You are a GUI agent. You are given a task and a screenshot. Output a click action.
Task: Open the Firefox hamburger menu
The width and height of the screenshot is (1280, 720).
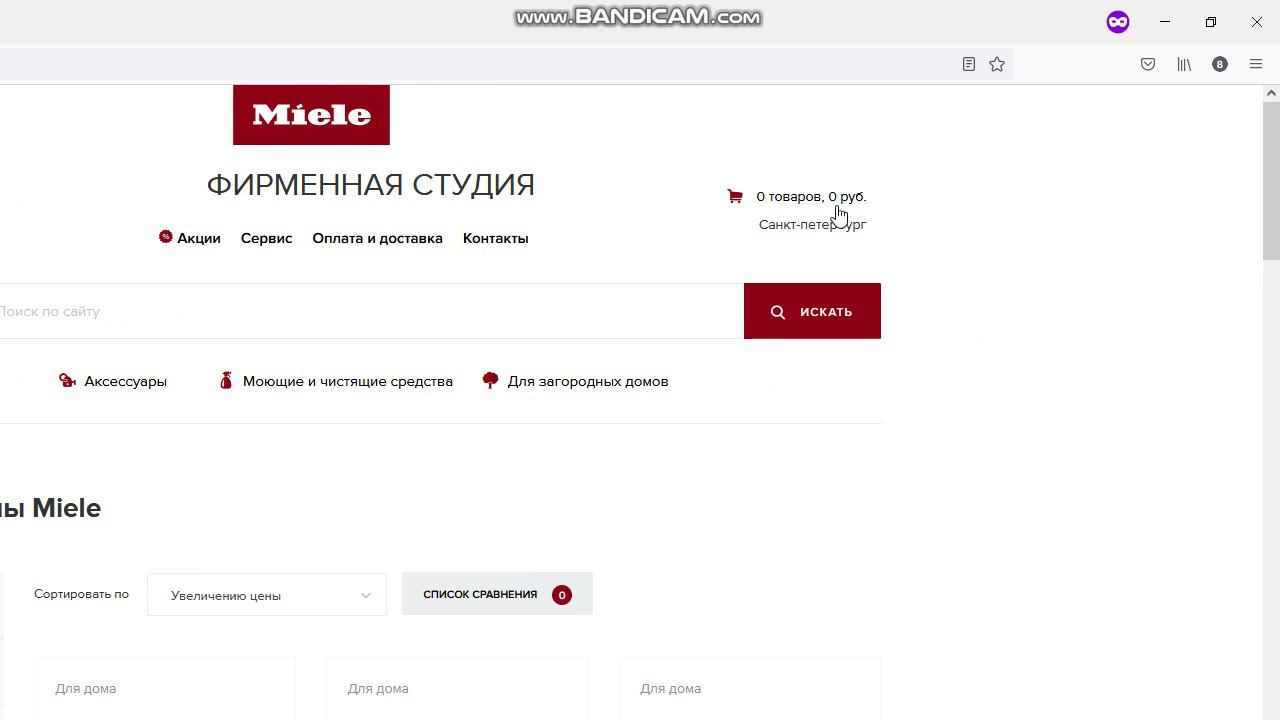[1256, 64]
